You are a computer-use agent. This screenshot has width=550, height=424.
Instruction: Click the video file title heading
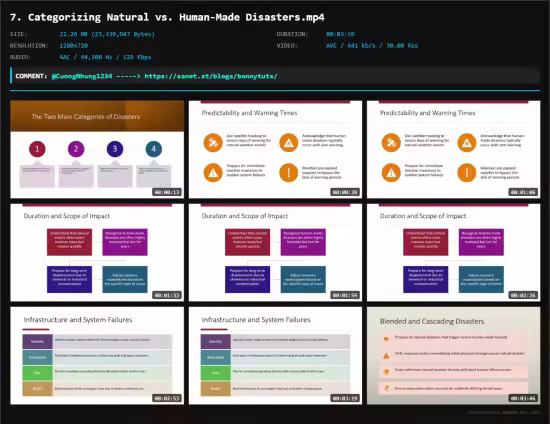tap(167, 17)
